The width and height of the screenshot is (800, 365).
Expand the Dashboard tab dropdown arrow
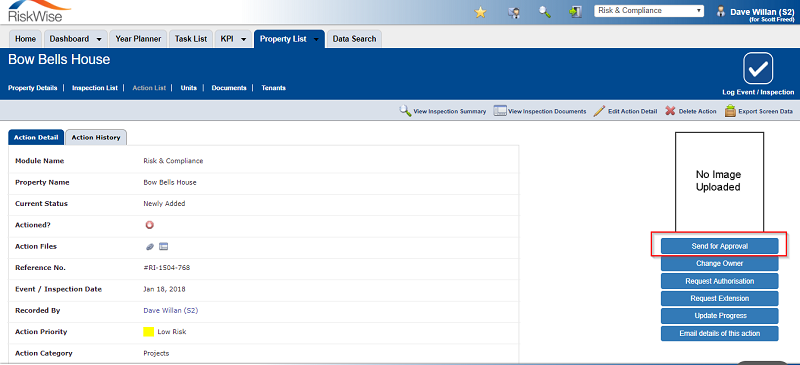98,39
